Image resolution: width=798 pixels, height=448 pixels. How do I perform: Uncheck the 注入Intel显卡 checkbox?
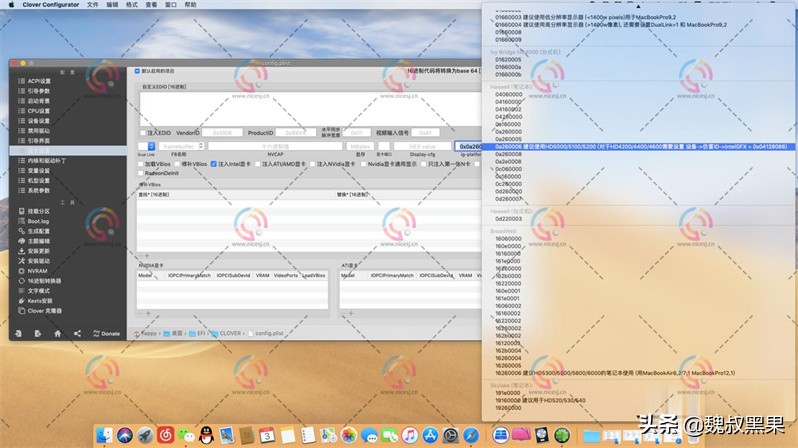pyautogui.click(x=214, y=164)
